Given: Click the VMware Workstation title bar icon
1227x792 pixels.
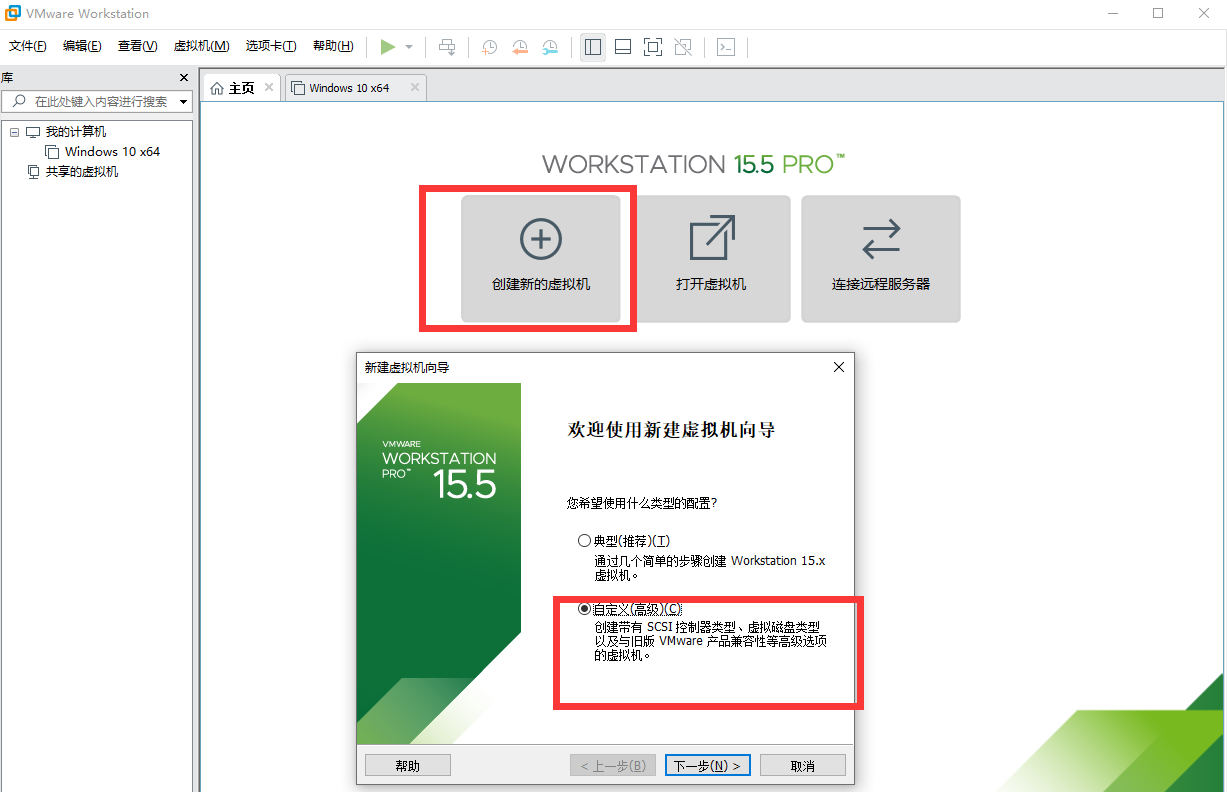Looking at the screenshot, I should coord(14,14).
